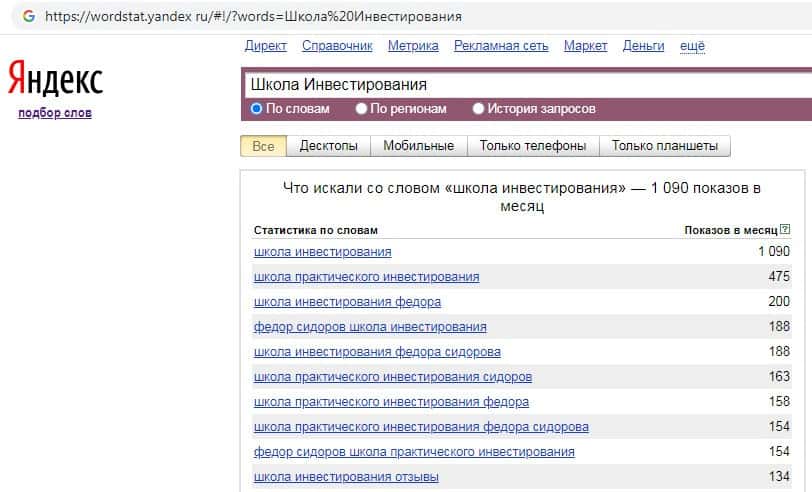812x492 pixels.
Task: Select the По регионам radio button
Action: point(362,109)
